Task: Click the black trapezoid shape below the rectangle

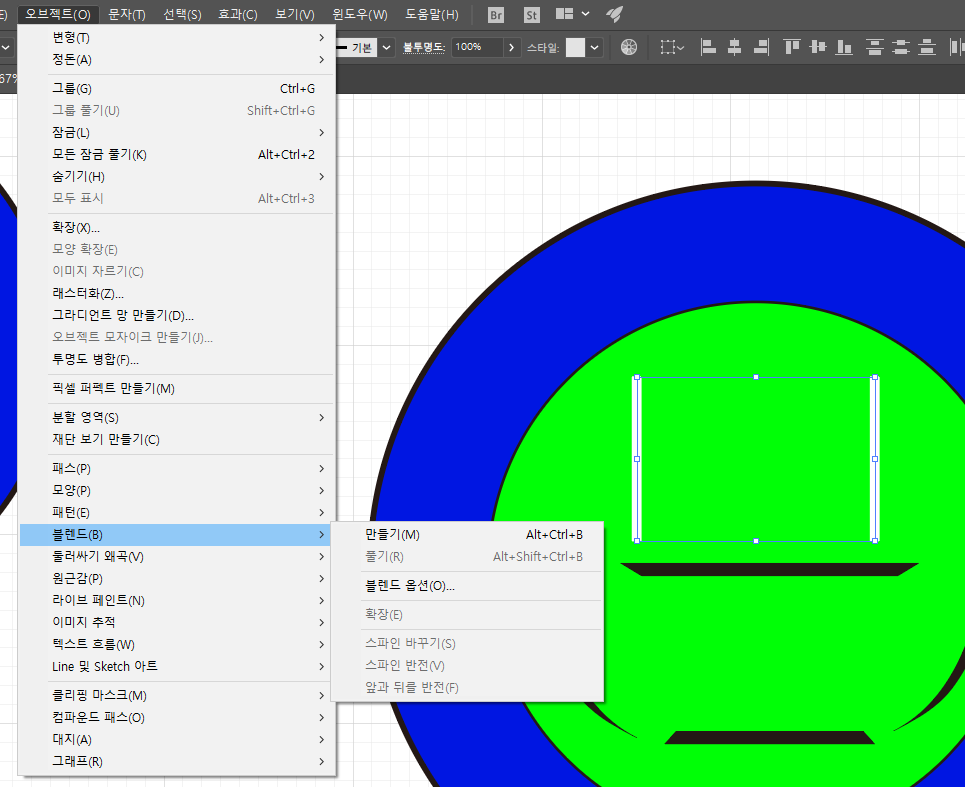Action: 769,569
